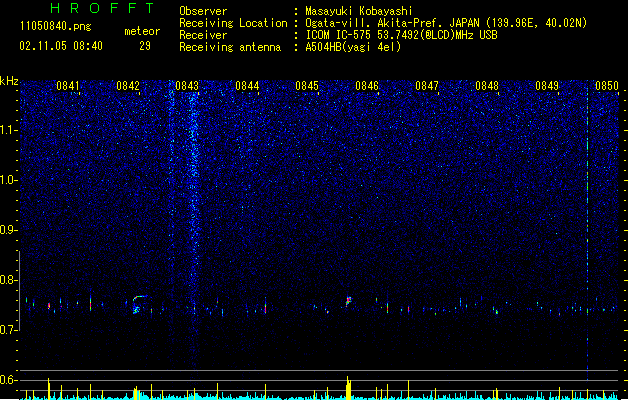Click the date stamp 02.11.05 08:40
The height and width of the screenshot is (400, 629).
click(61, 46)
